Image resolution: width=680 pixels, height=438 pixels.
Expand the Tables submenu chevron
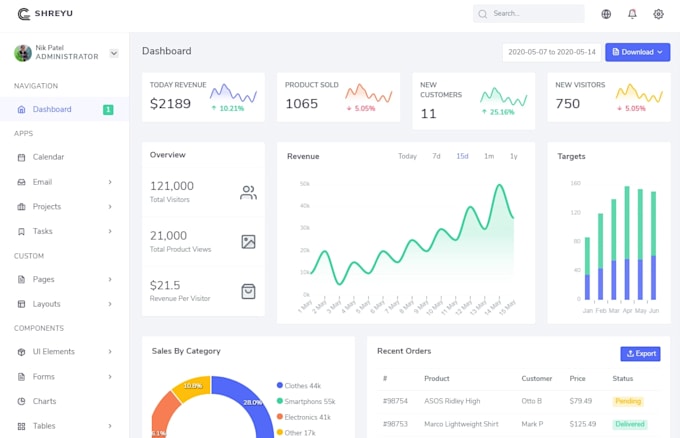[110, 426]
